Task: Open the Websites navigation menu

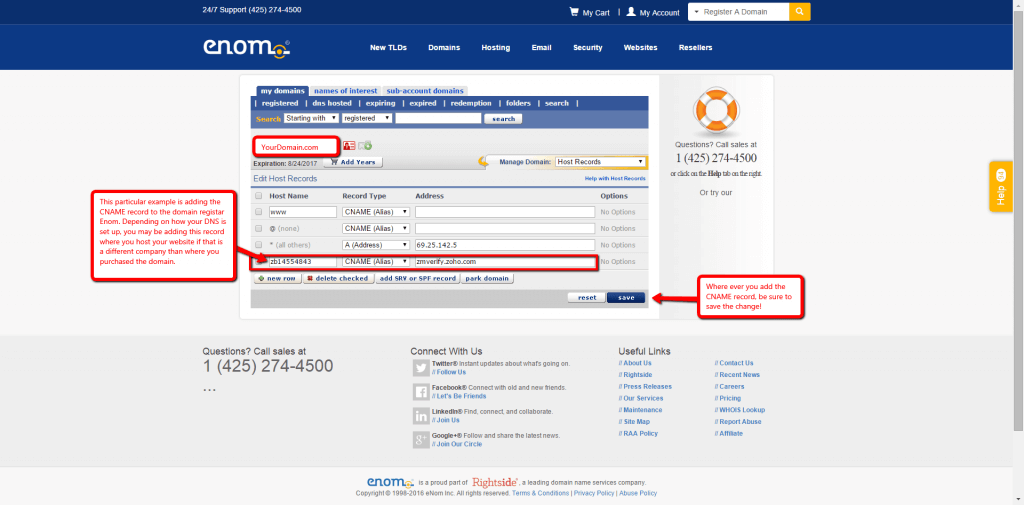Action: [x=641, y=48]
